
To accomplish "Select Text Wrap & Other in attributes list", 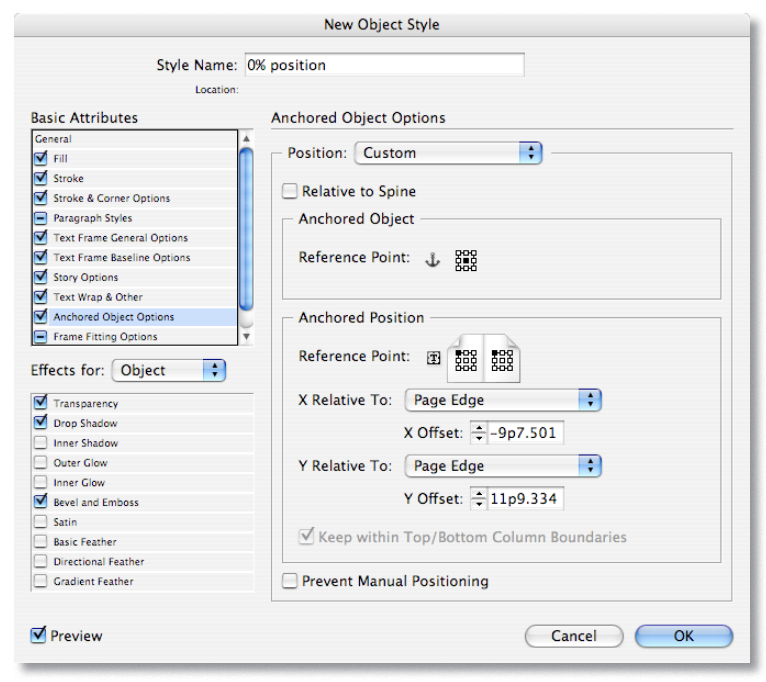I will (x=98, y=297).
